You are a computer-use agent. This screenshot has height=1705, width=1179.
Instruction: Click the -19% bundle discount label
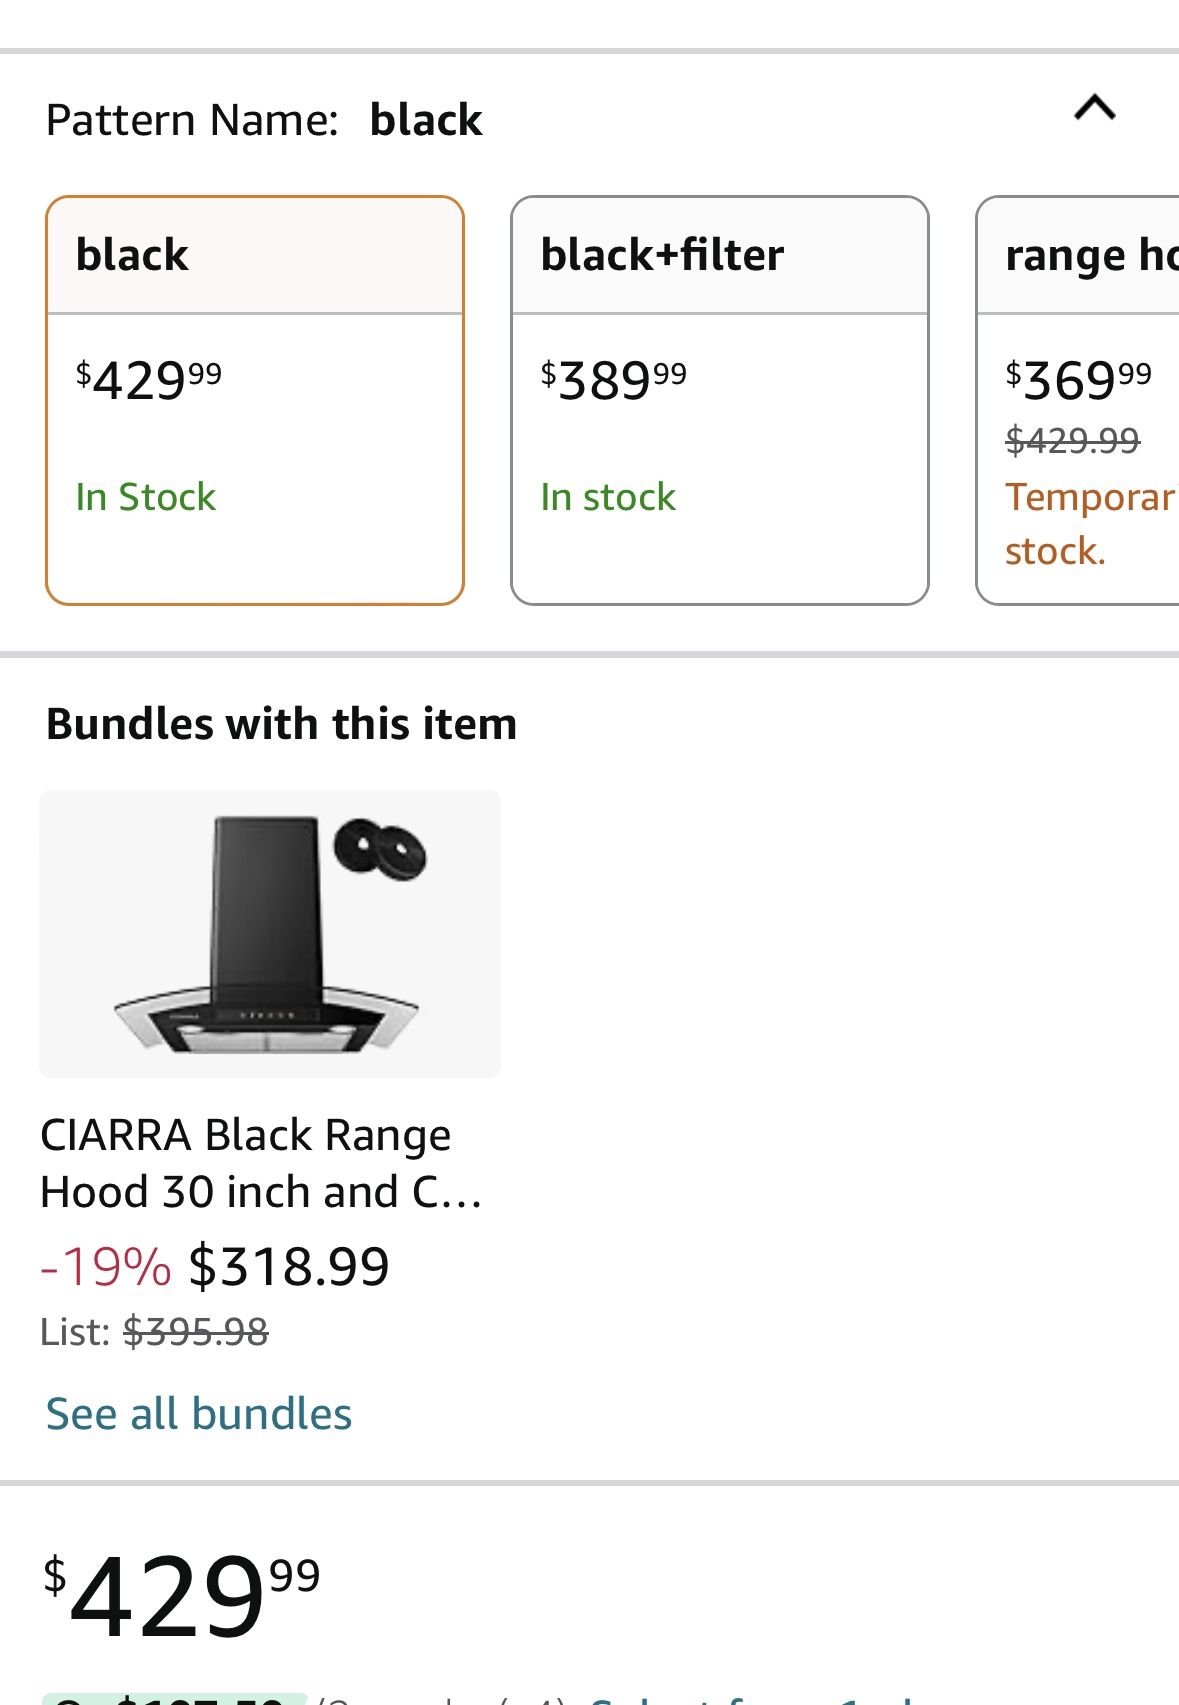[x=105, y=1266]
